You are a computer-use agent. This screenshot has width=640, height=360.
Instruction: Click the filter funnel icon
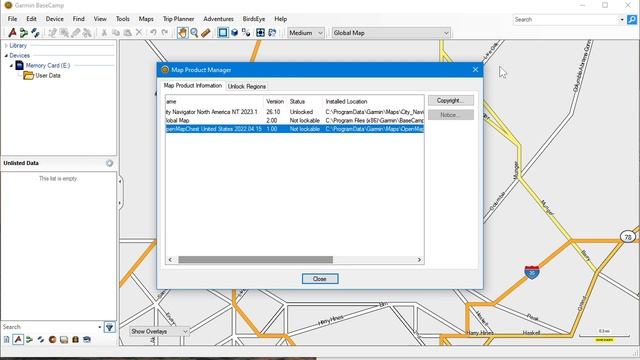point(109,327)
